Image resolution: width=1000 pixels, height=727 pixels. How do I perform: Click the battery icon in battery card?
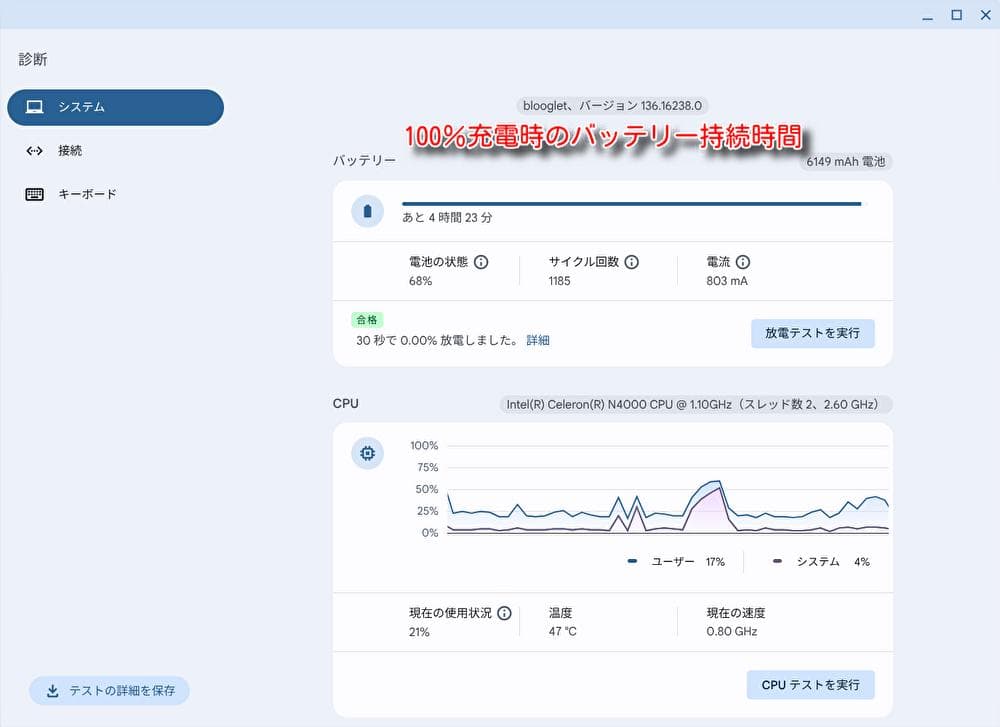368,211
